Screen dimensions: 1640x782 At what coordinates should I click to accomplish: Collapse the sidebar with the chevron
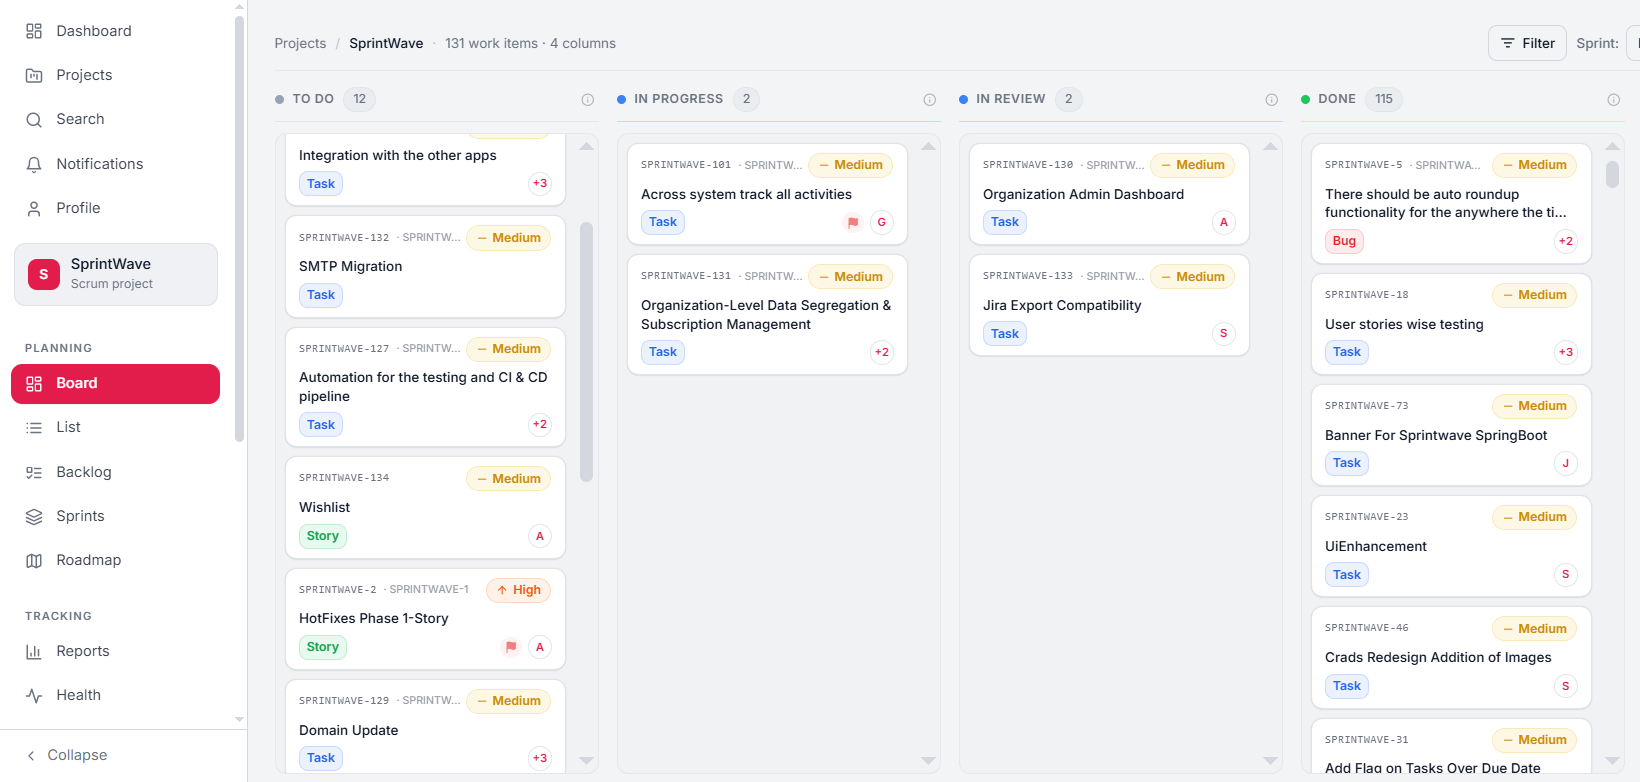(31, 755)
